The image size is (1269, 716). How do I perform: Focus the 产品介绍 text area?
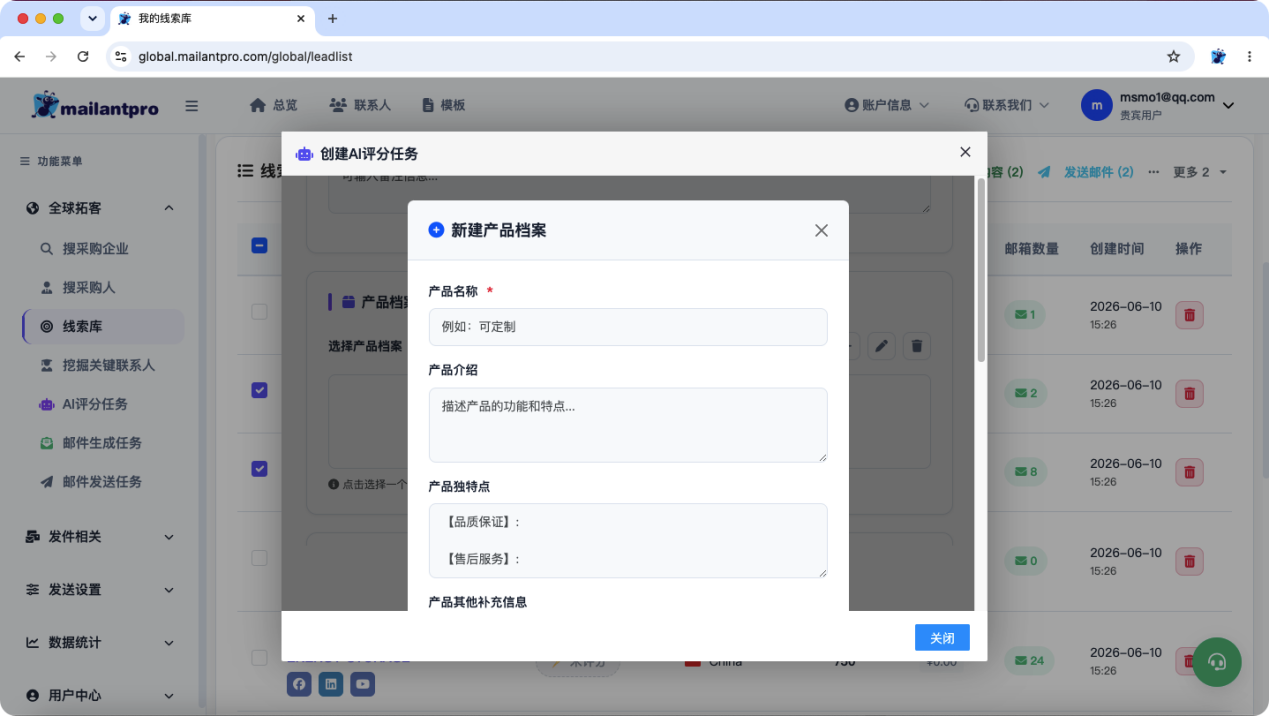coord(628,425)
